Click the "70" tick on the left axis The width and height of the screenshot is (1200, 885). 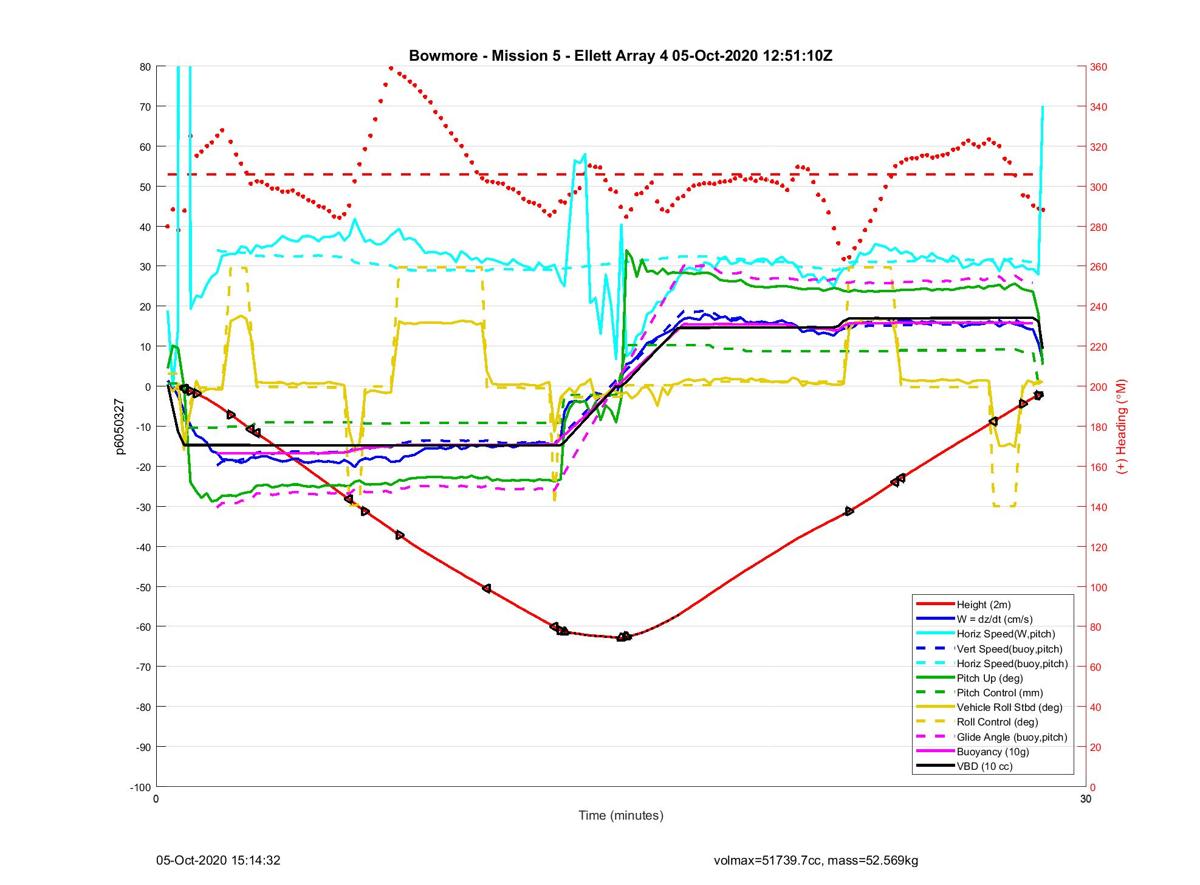click(144, 107)
